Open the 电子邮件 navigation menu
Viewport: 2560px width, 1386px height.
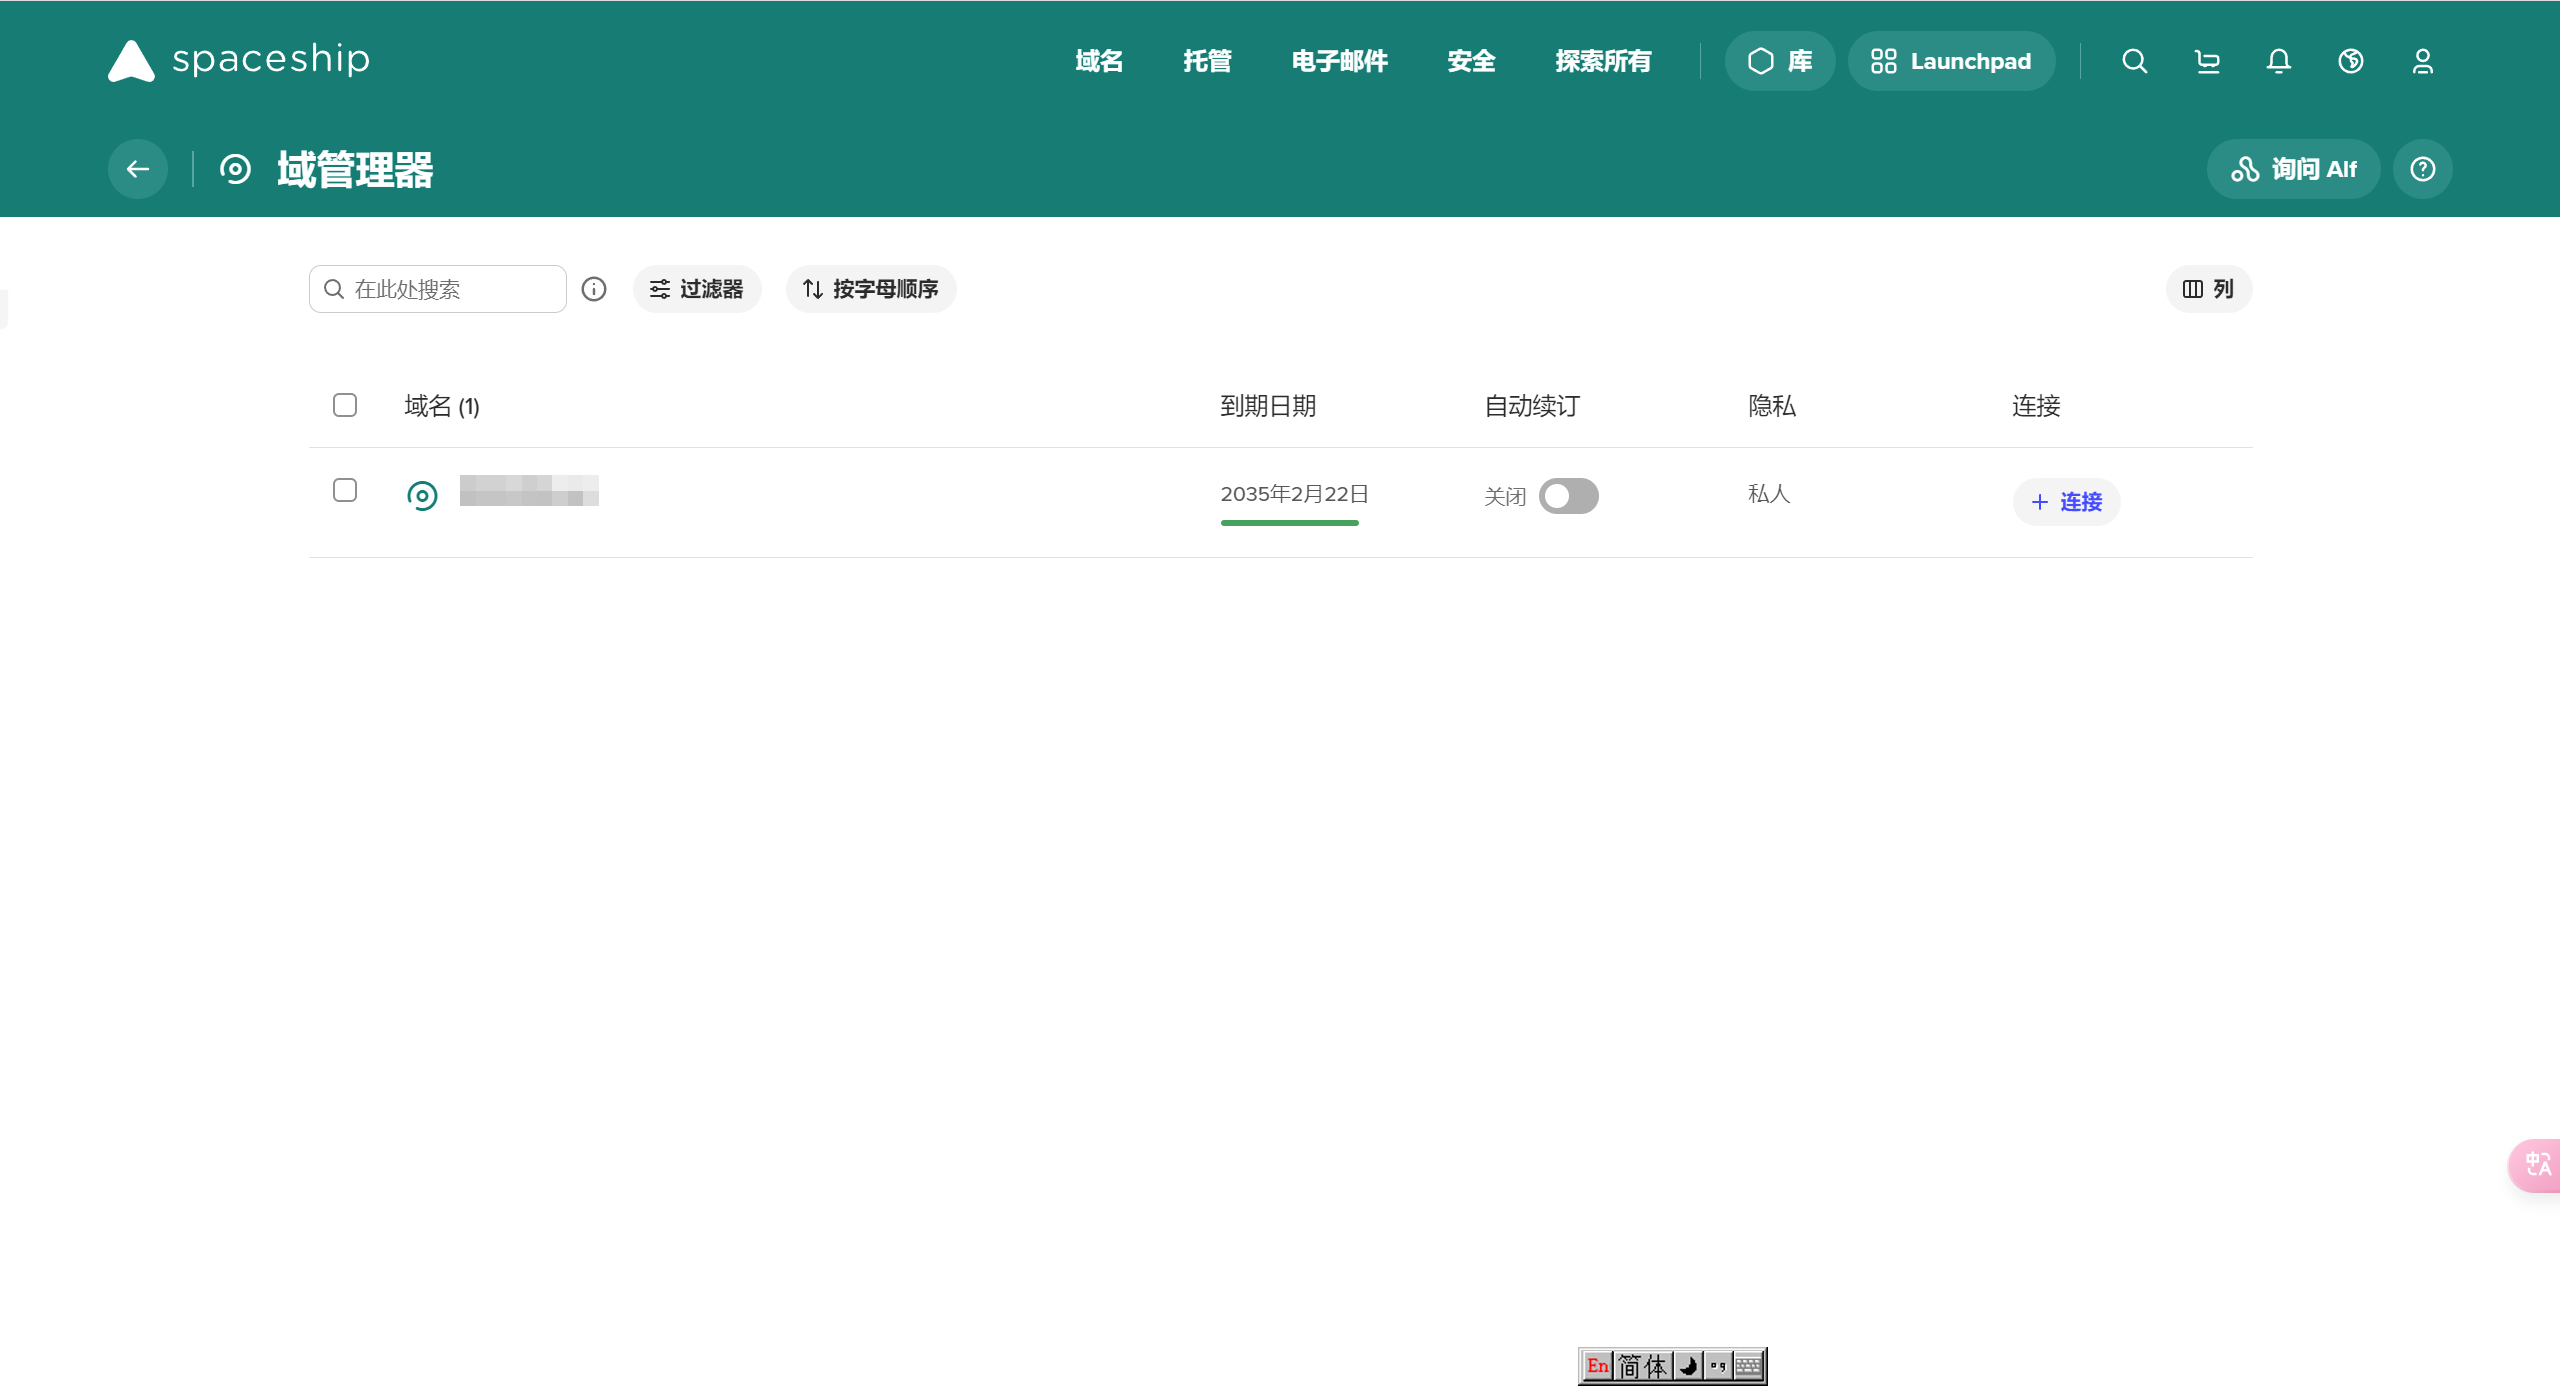[1339, 61]
